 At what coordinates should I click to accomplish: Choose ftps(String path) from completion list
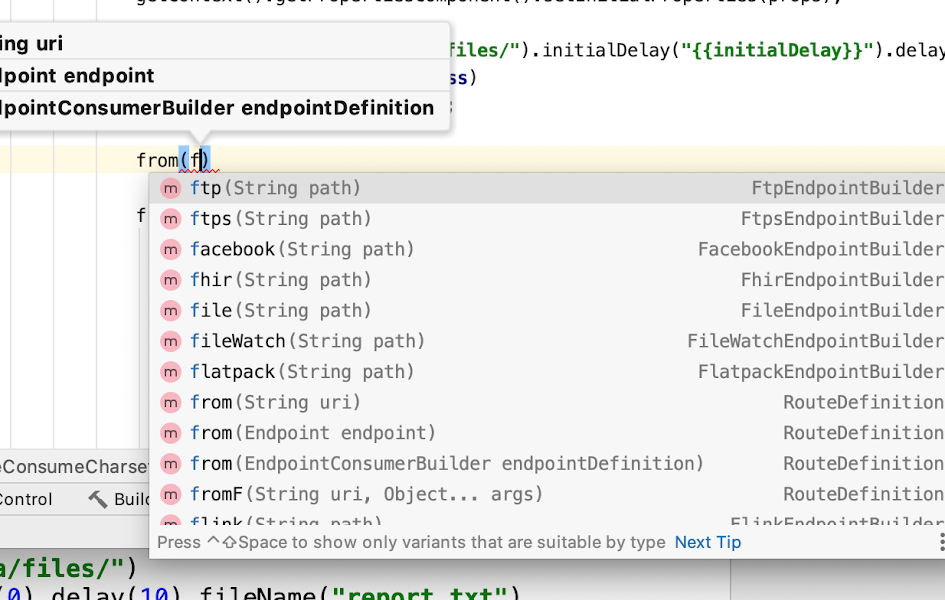[x=281, y=219]
